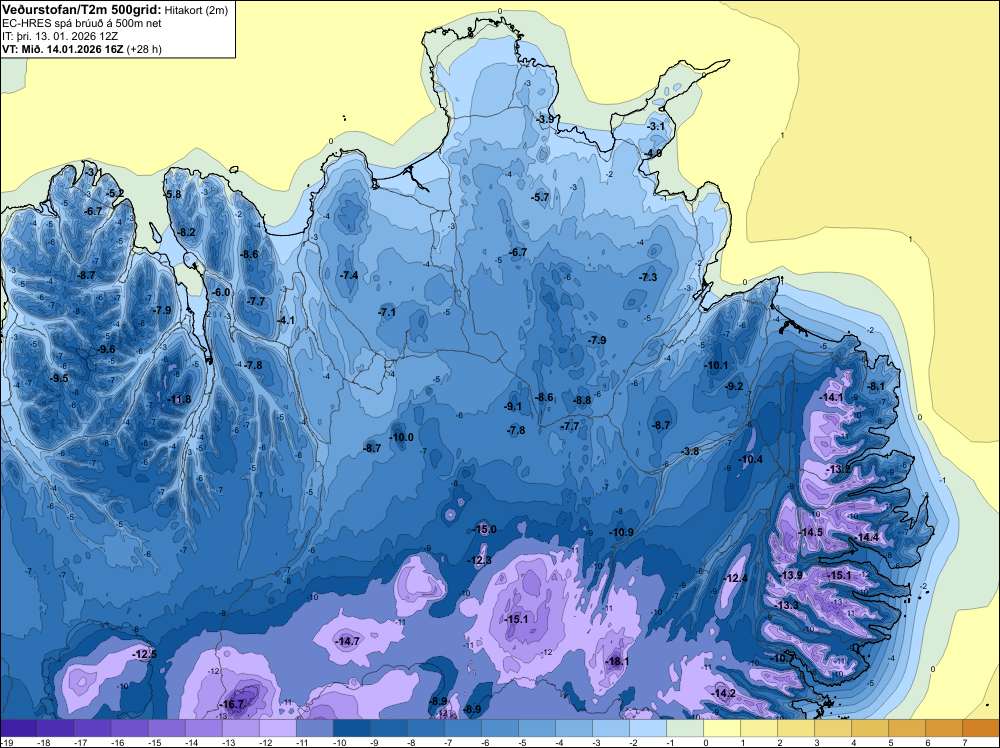This screenshot has width=1000, height=748.
Task: Click the legend color swatch labeled -19
Action: pos(18,728)
